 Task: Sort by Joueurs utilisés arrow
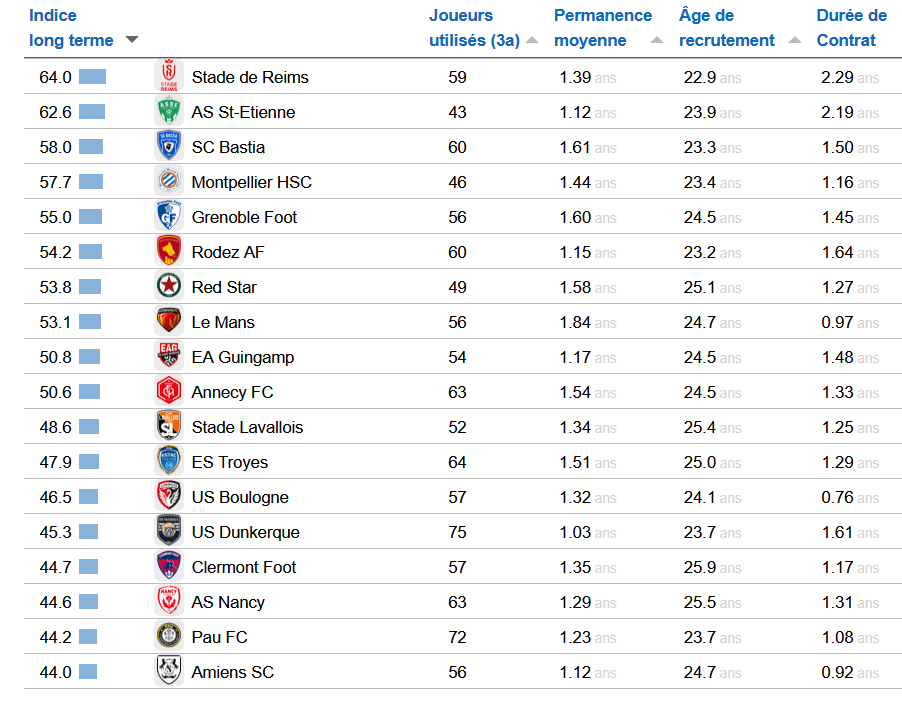(532, 41)
